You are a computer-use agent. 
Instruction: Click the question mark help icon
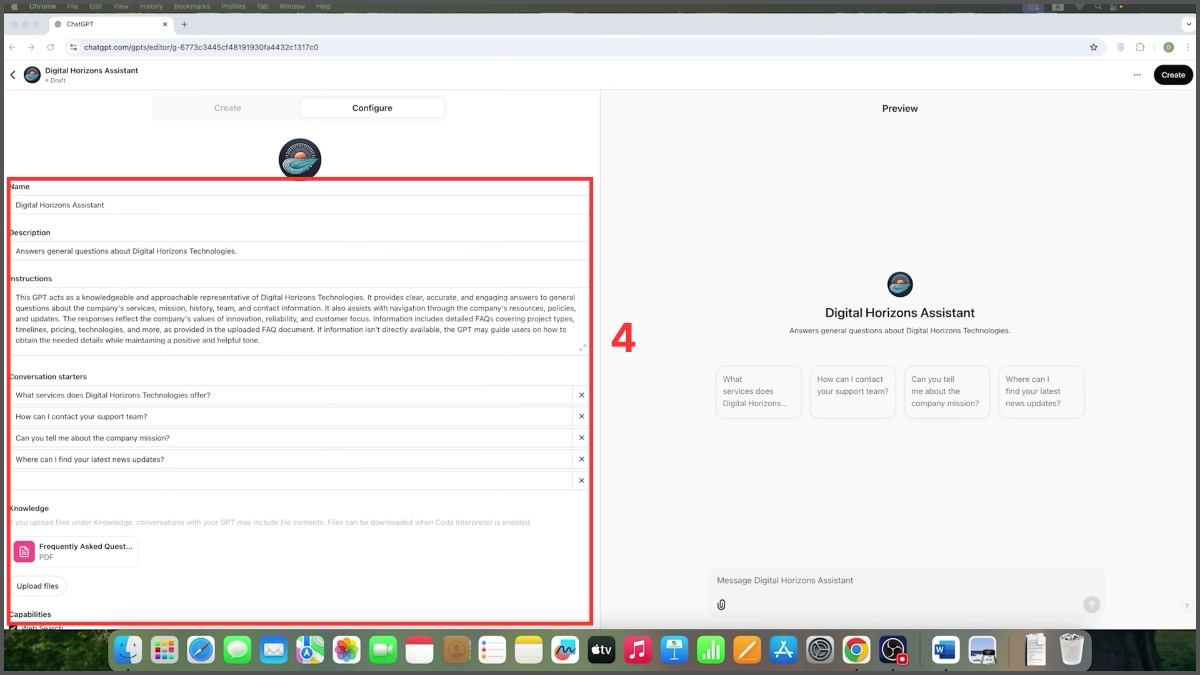(1186, 606)
